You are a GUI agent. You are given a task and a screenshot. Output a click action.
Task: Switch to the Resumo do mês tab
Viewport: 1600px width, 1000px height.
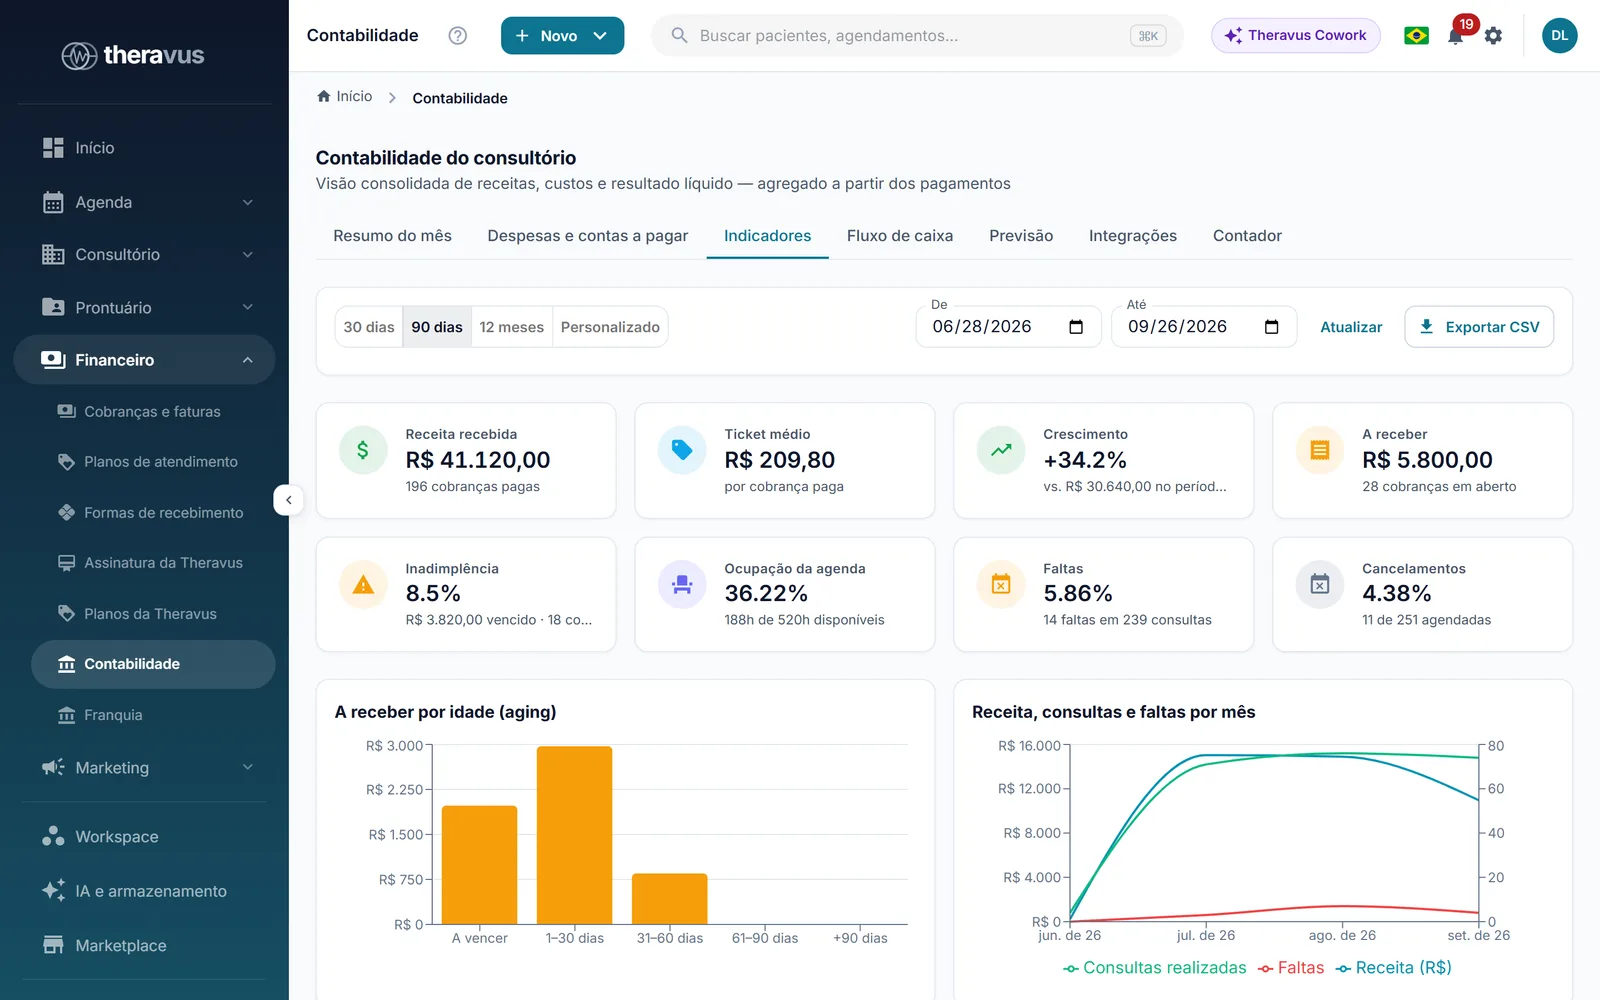pos(392,236)
